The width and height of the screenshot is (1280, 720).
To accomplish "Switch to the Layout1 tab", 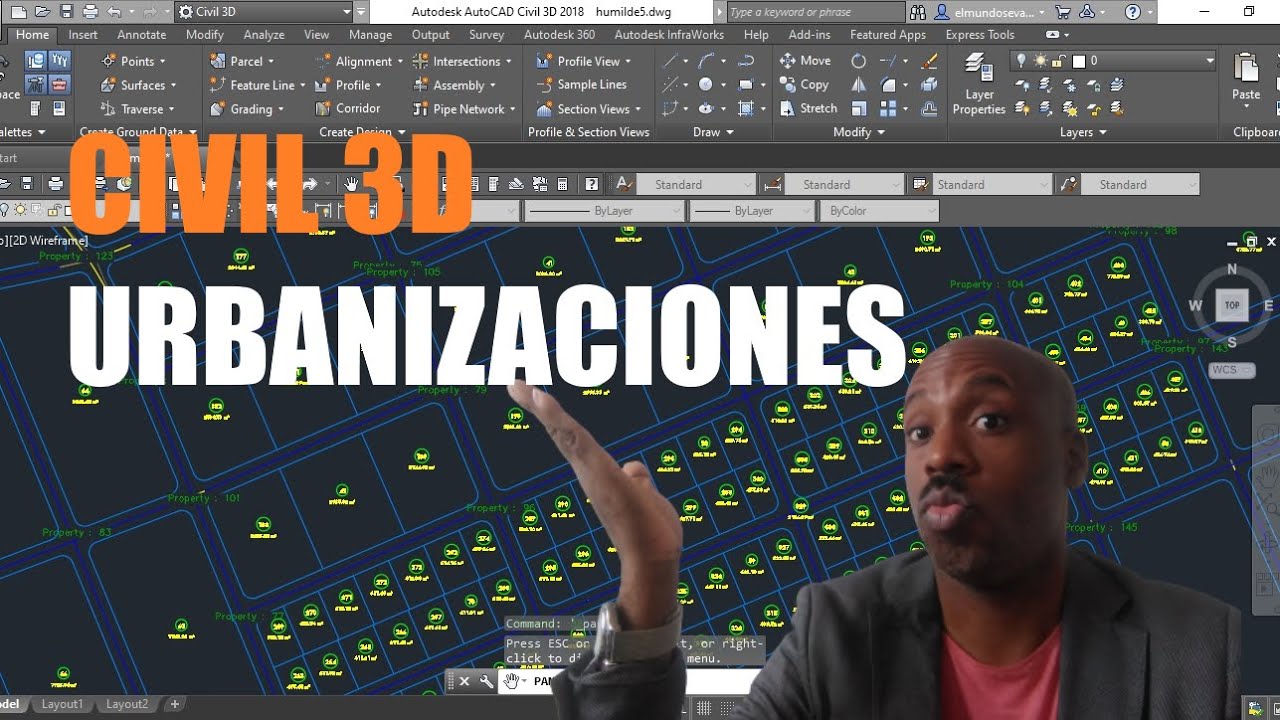I will pyautogui.click(x=62, y=704).
